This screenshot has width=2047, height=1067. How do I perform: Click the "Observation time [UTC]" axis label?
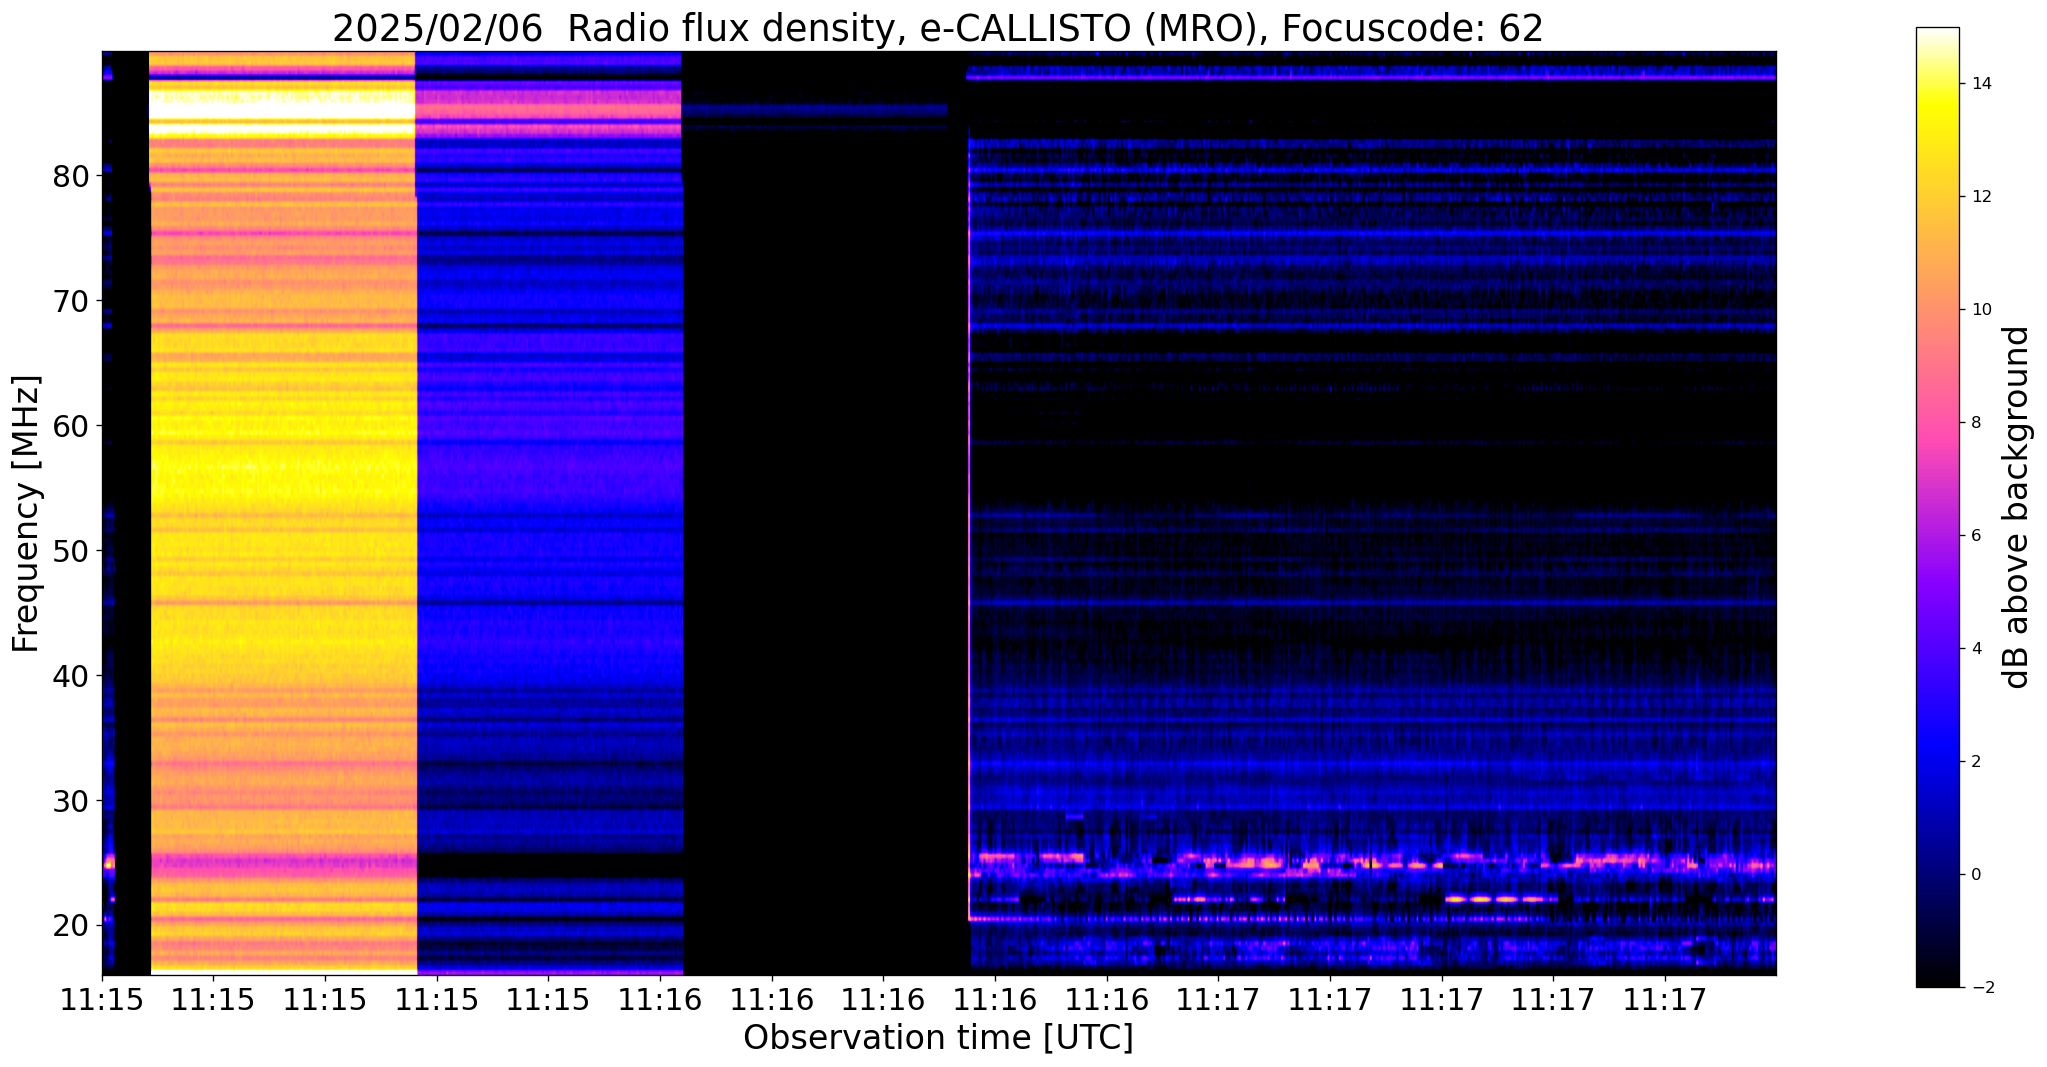click(x=938, y=1038)
